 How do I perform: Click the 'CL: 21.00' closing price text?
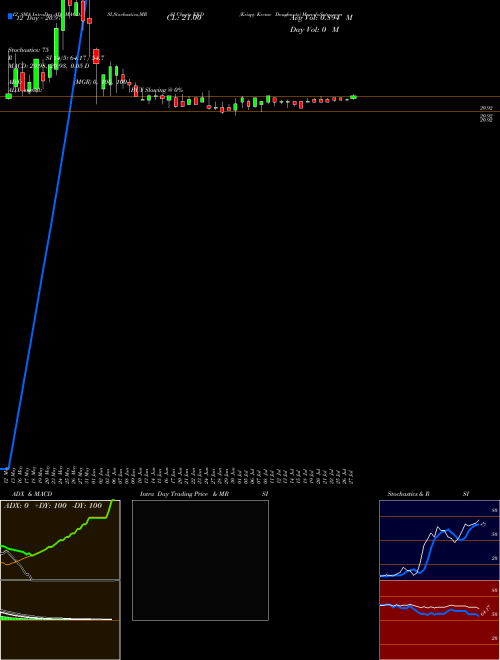(184, 18)
